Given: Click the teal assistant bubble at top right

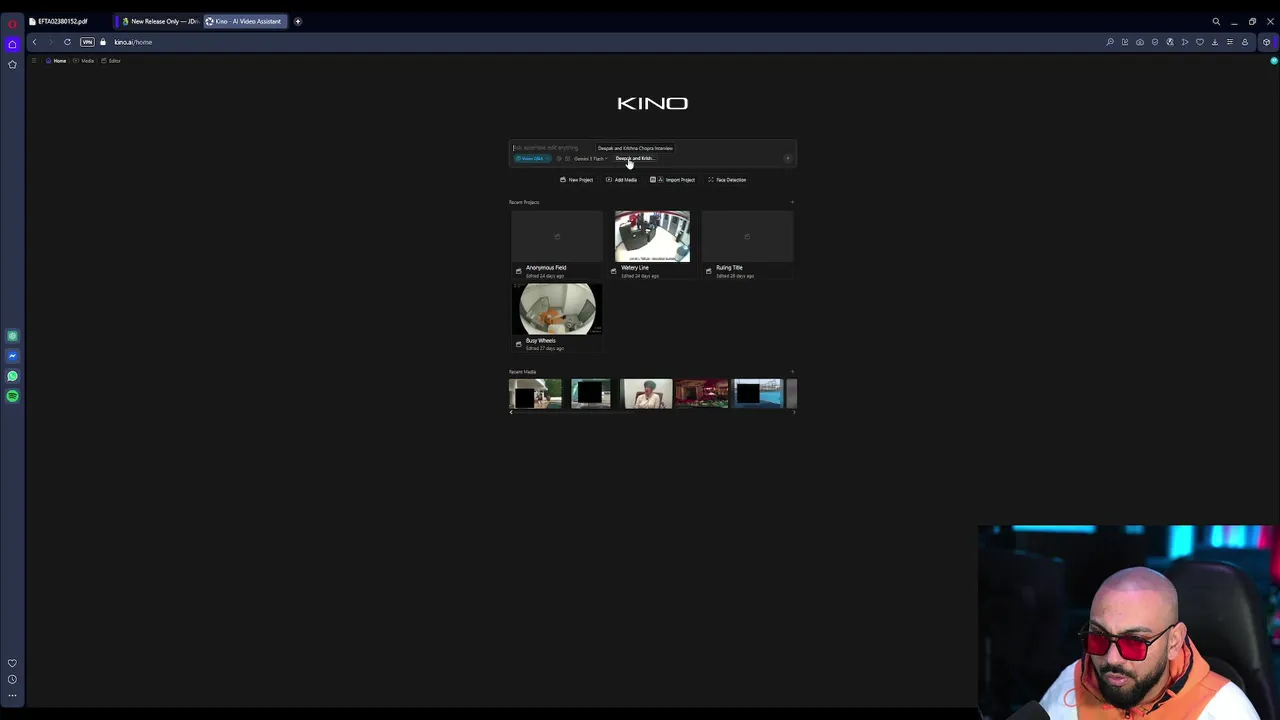Looking at the screenshot, I should (1273, 61).
